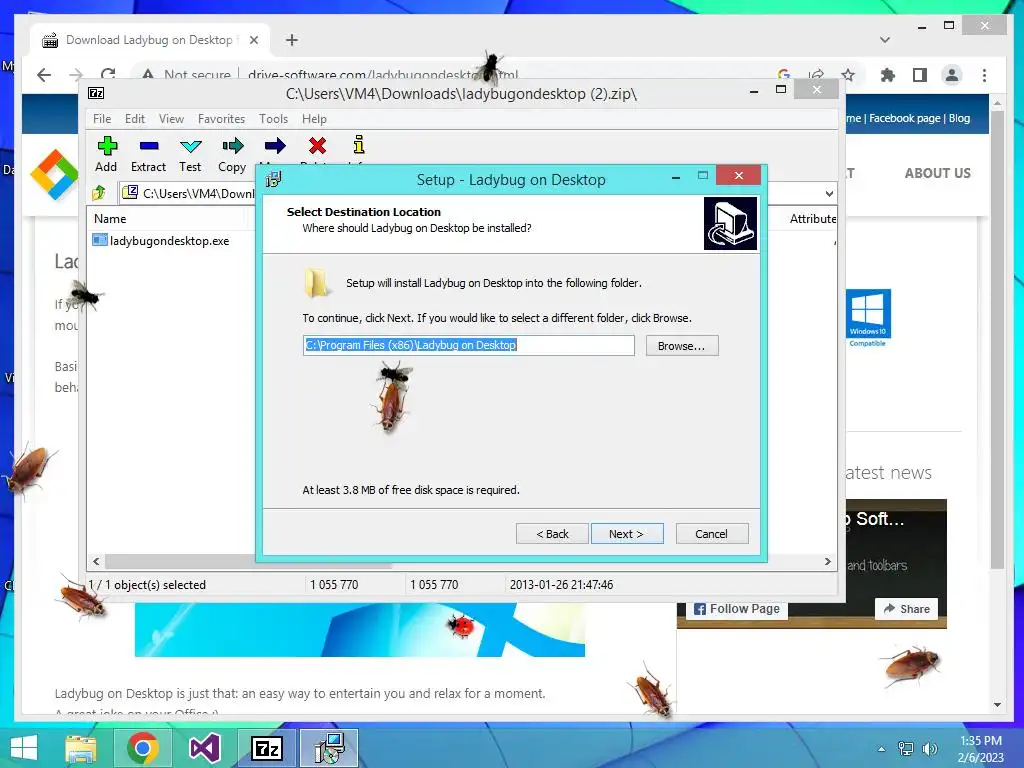The width and height of the screenshot is (1024, 768).
Task: Close Download Ladybug on Desktop tab
Action: point(254,40)
